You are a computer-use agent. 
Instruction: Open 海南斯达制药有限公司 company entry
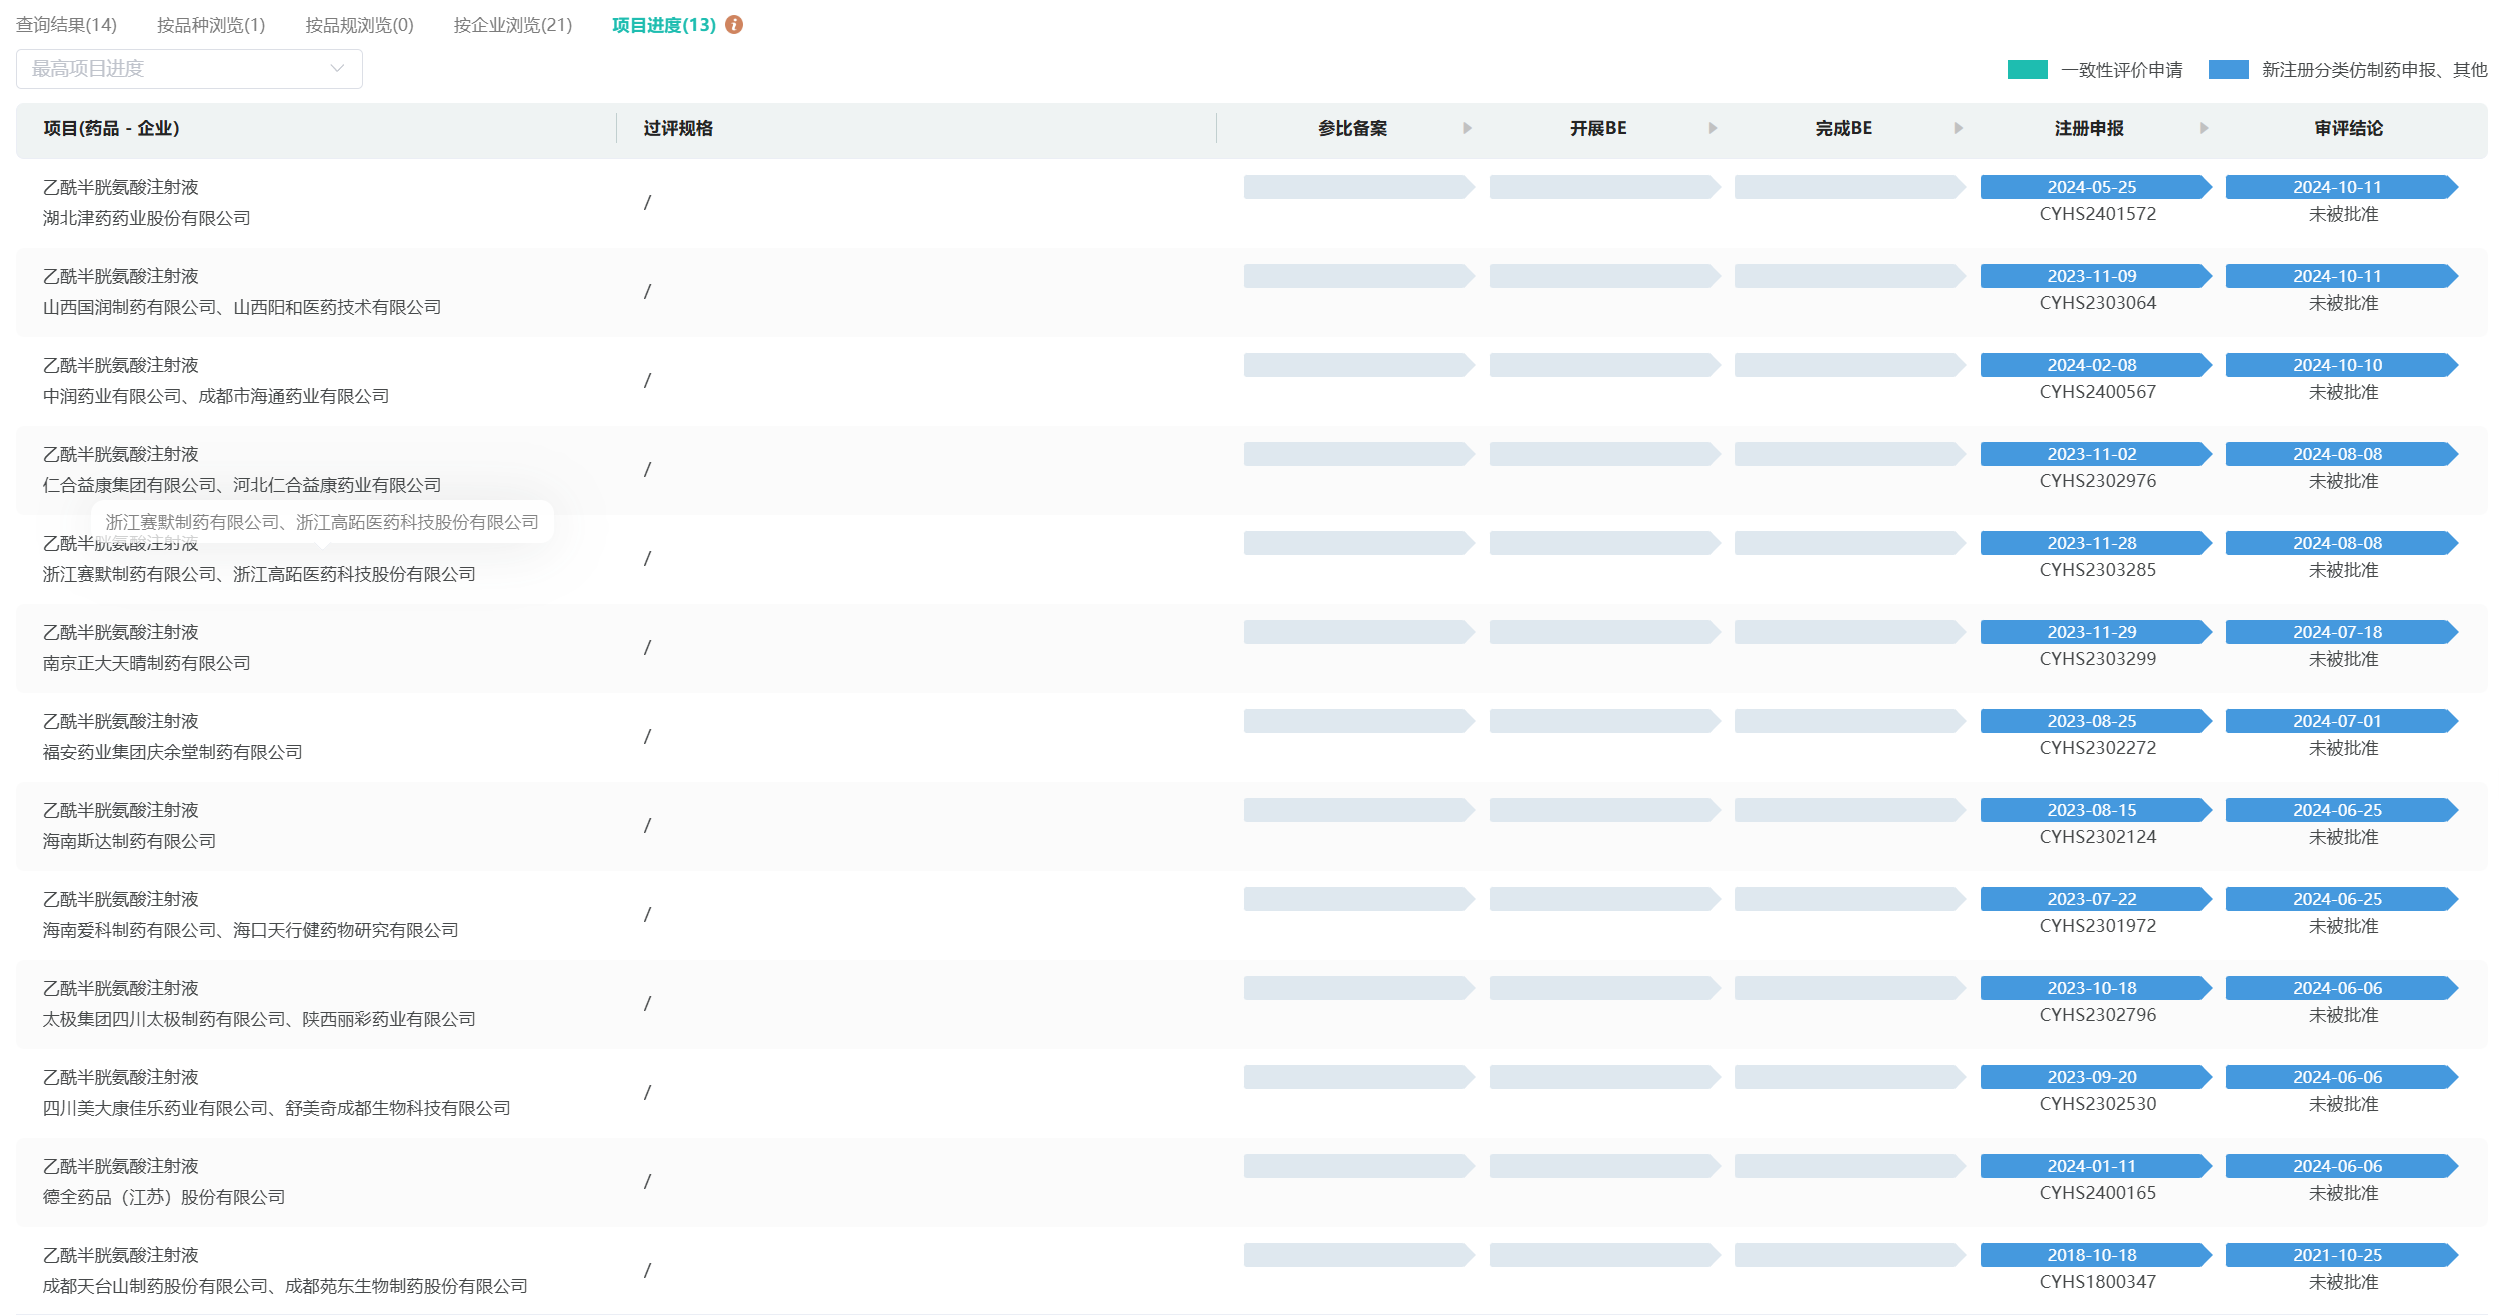129,841
